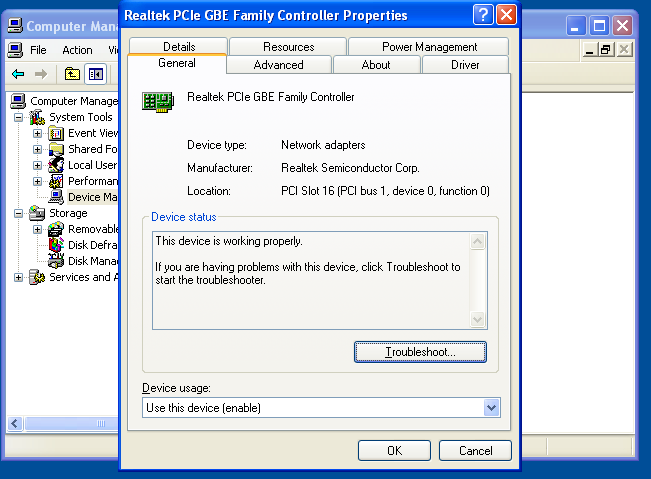Click OK to confirm properties
Viewport: 651px width, 479px height.
[x=394, y=450]
